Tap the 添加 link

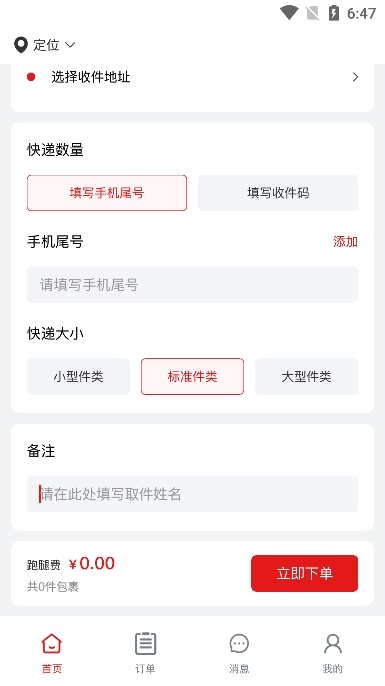345,242
